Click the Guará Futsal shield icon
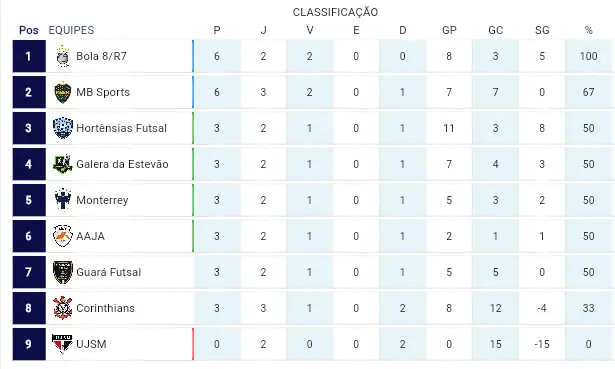The height and width of the screenshot is (369, 615). point(63,272)
